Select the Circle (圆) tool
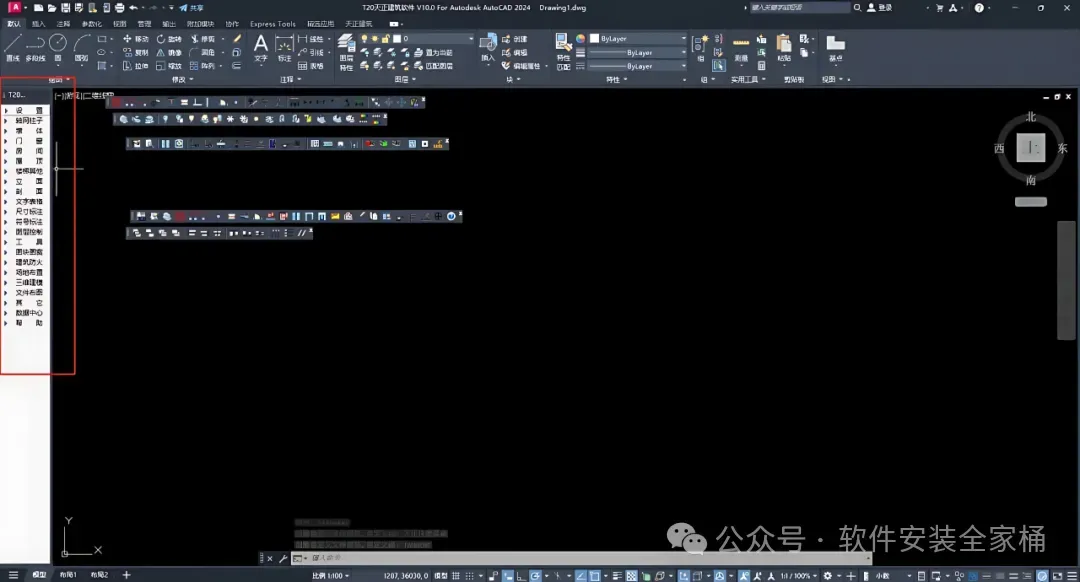Viewport: 1080px width, 582px height. tap(58, 48)
